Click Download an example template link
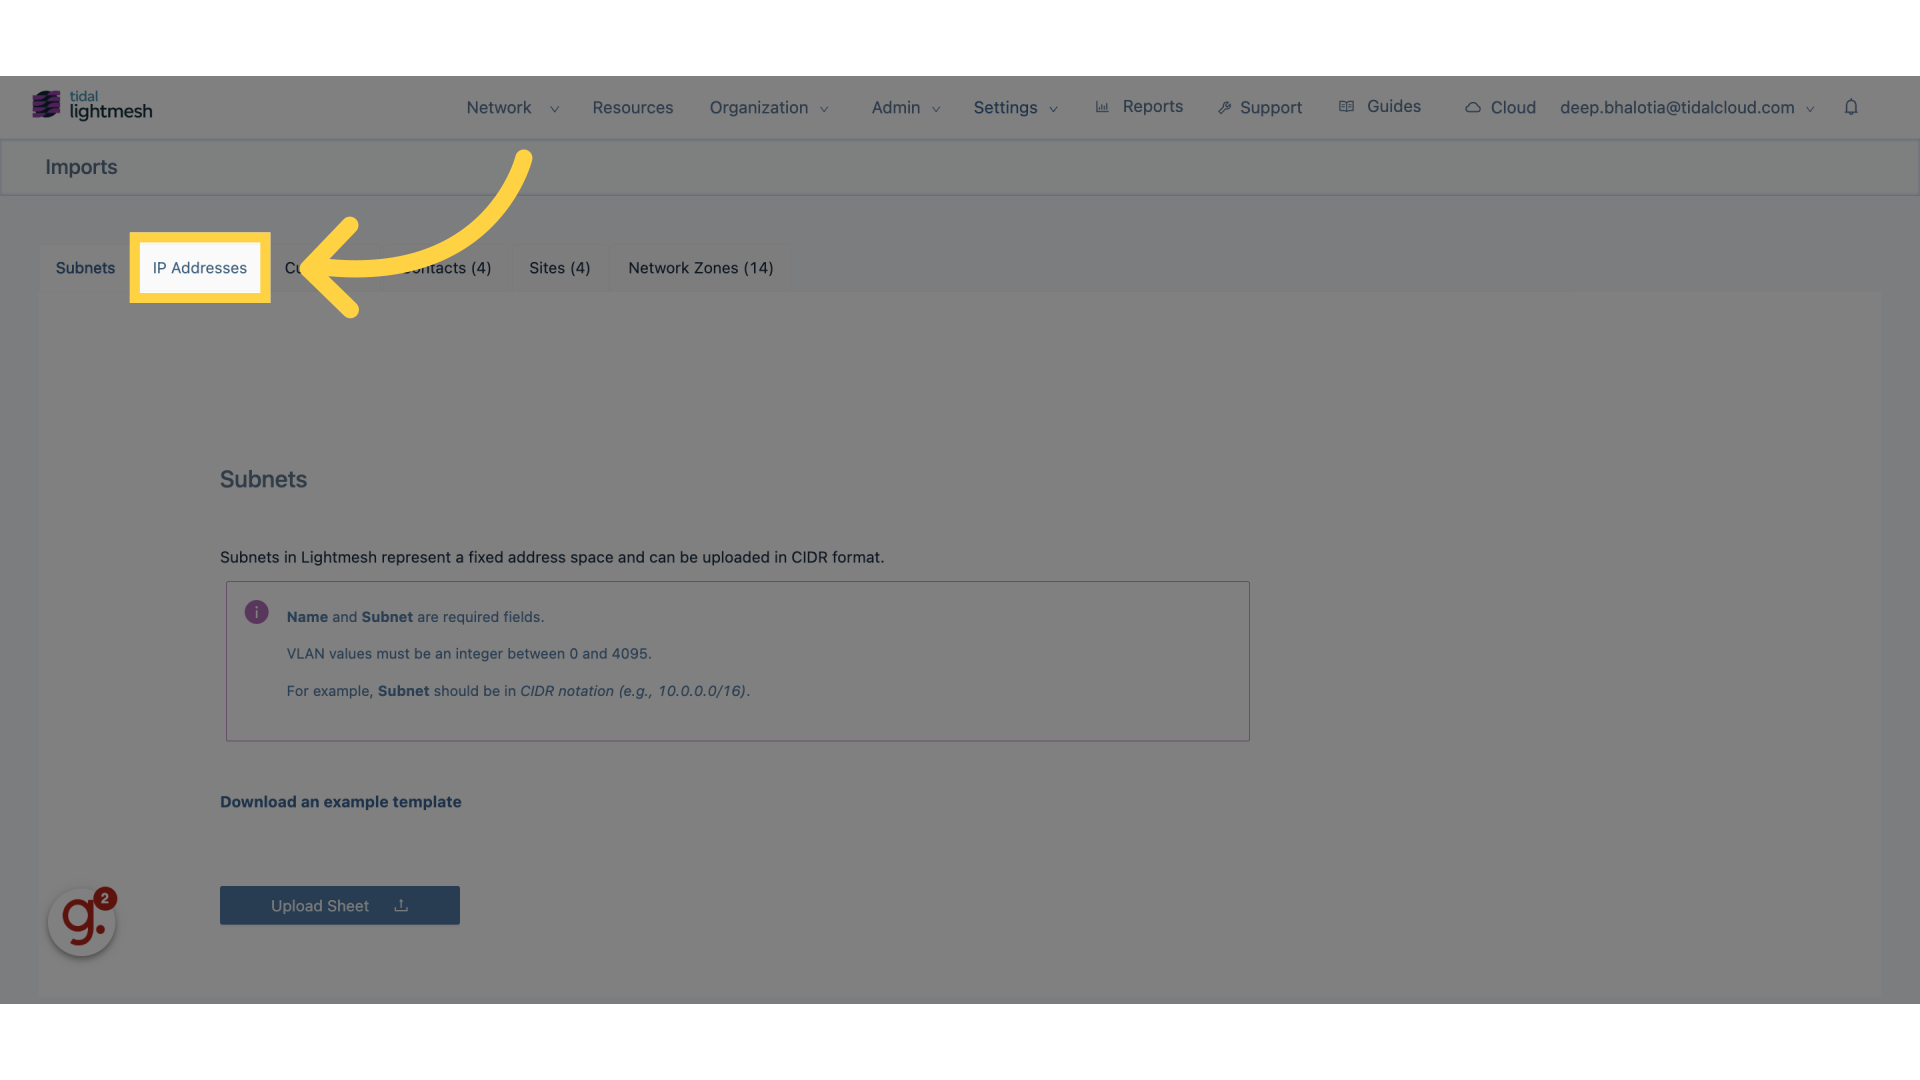This screenshot has height=1080, width=1920. [x=340, y=802]
